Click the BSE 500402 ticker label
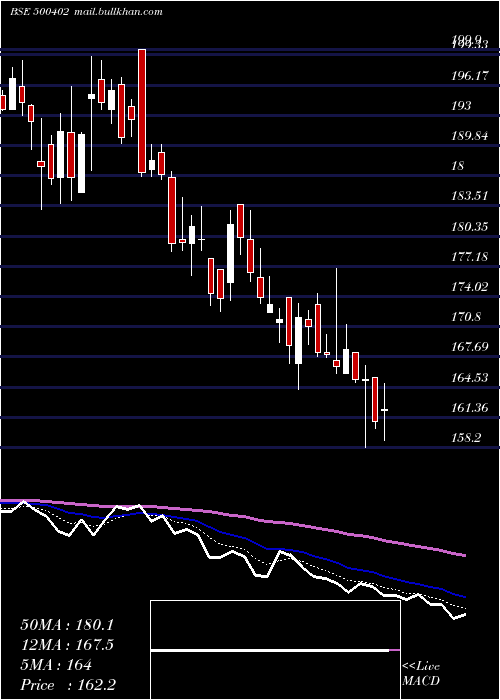500x700 pixels. click(x=39, y=12)
